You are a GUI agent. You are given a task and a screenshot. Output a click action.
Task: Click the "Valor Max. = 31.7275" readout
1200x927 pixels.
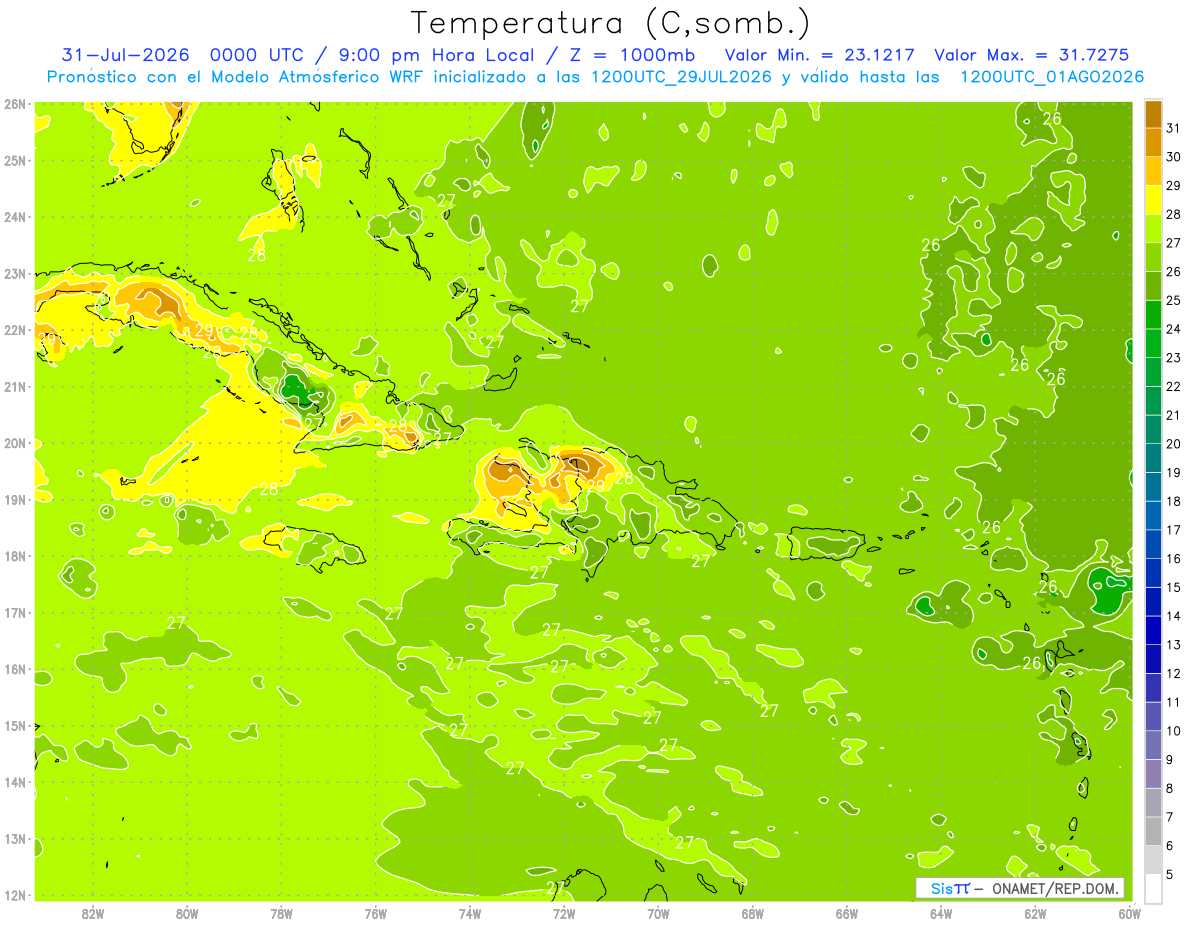point(1032,55)
